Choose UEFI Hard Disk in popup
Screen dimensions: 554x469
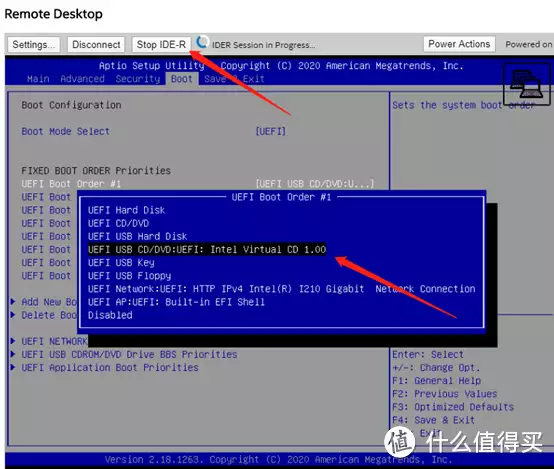click(126, 210)
